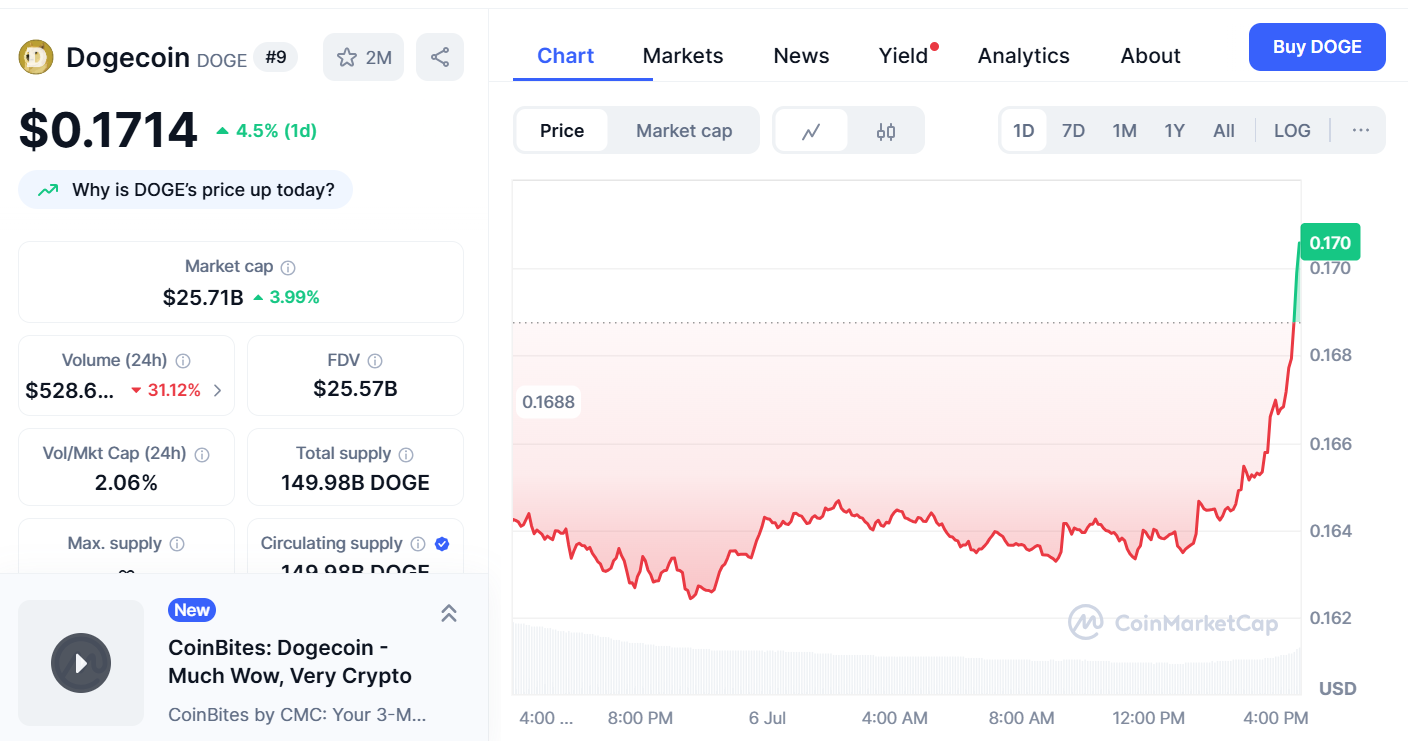
Task: Select Market cap chart mode
Action: (x=684, y=131)
